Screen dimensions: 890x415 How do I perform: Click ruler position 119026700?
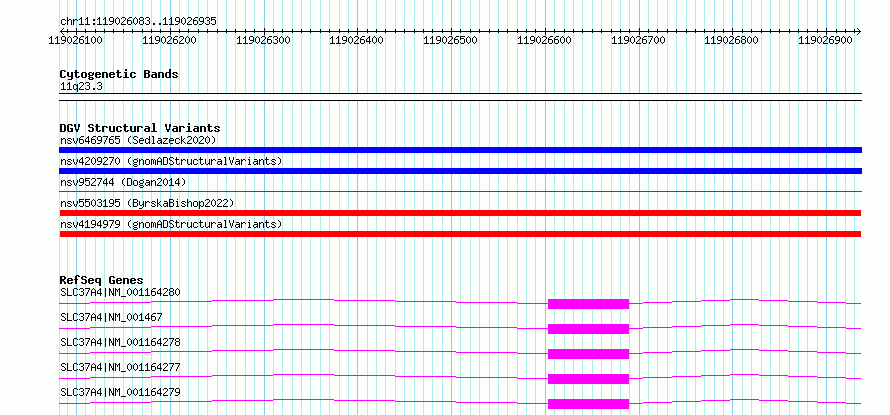tap(639, 41)
